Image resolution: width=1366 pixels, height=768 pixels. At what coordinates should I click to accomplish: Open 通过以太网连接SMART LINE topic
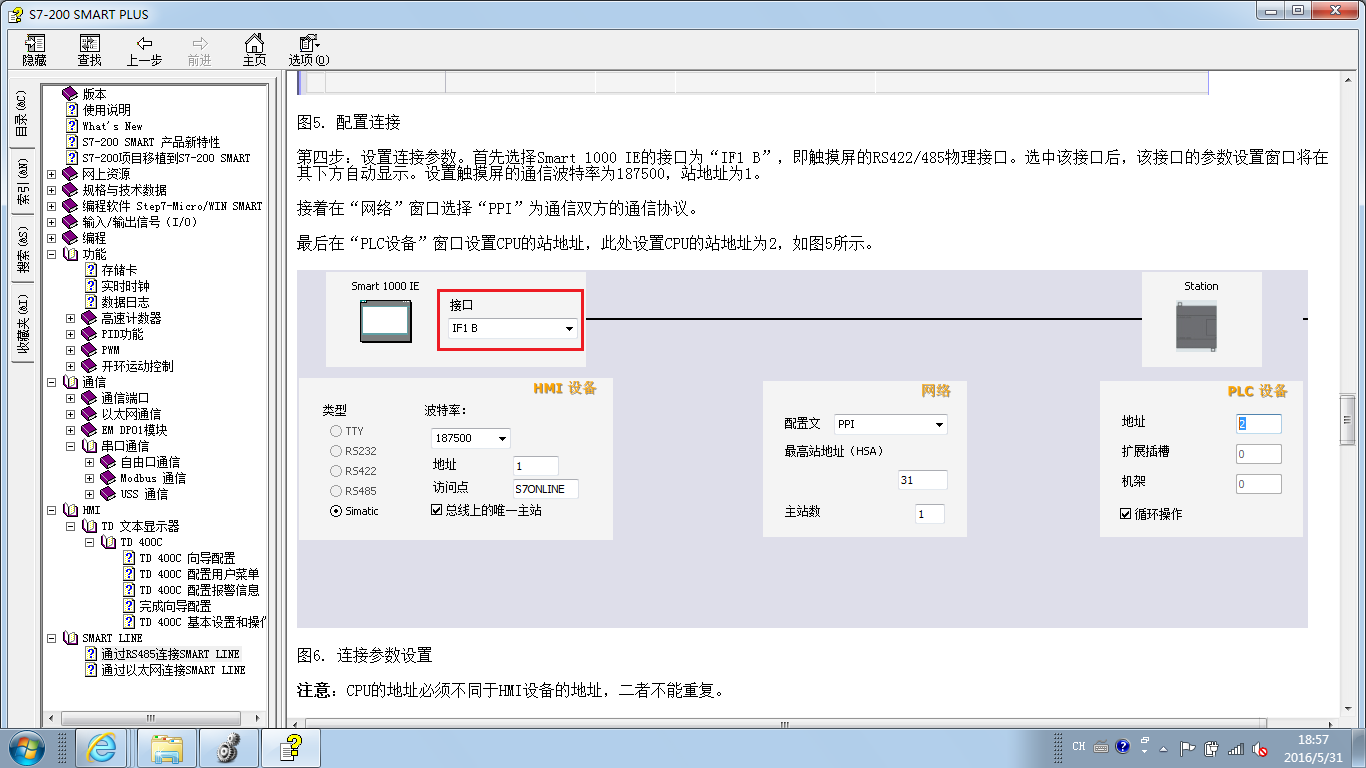click(x=173, y=670)
